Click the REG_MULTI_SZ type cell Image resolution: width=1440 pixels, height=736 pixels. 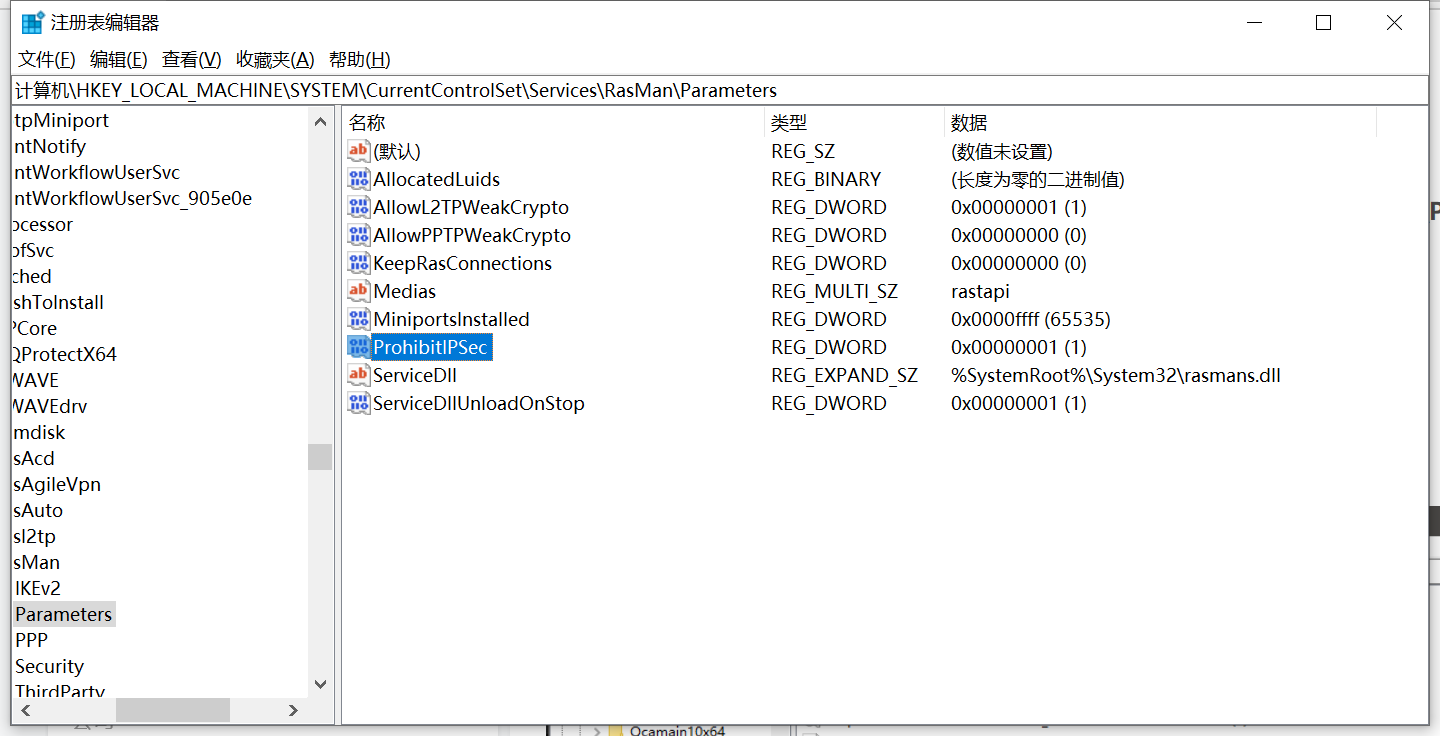click(x=834, y=291)
